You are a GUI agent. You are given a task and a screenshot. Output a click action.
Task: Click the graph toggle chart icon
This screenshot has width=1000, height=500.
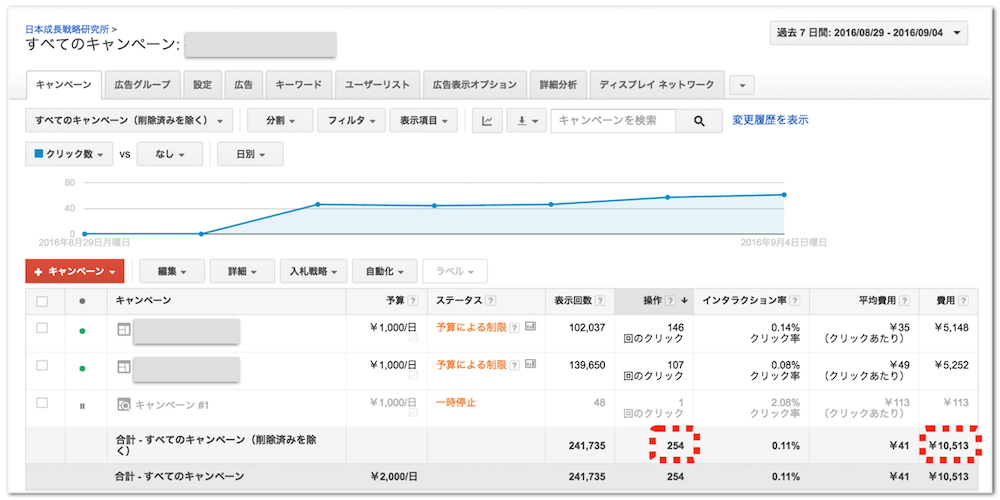tap(487, 121)
